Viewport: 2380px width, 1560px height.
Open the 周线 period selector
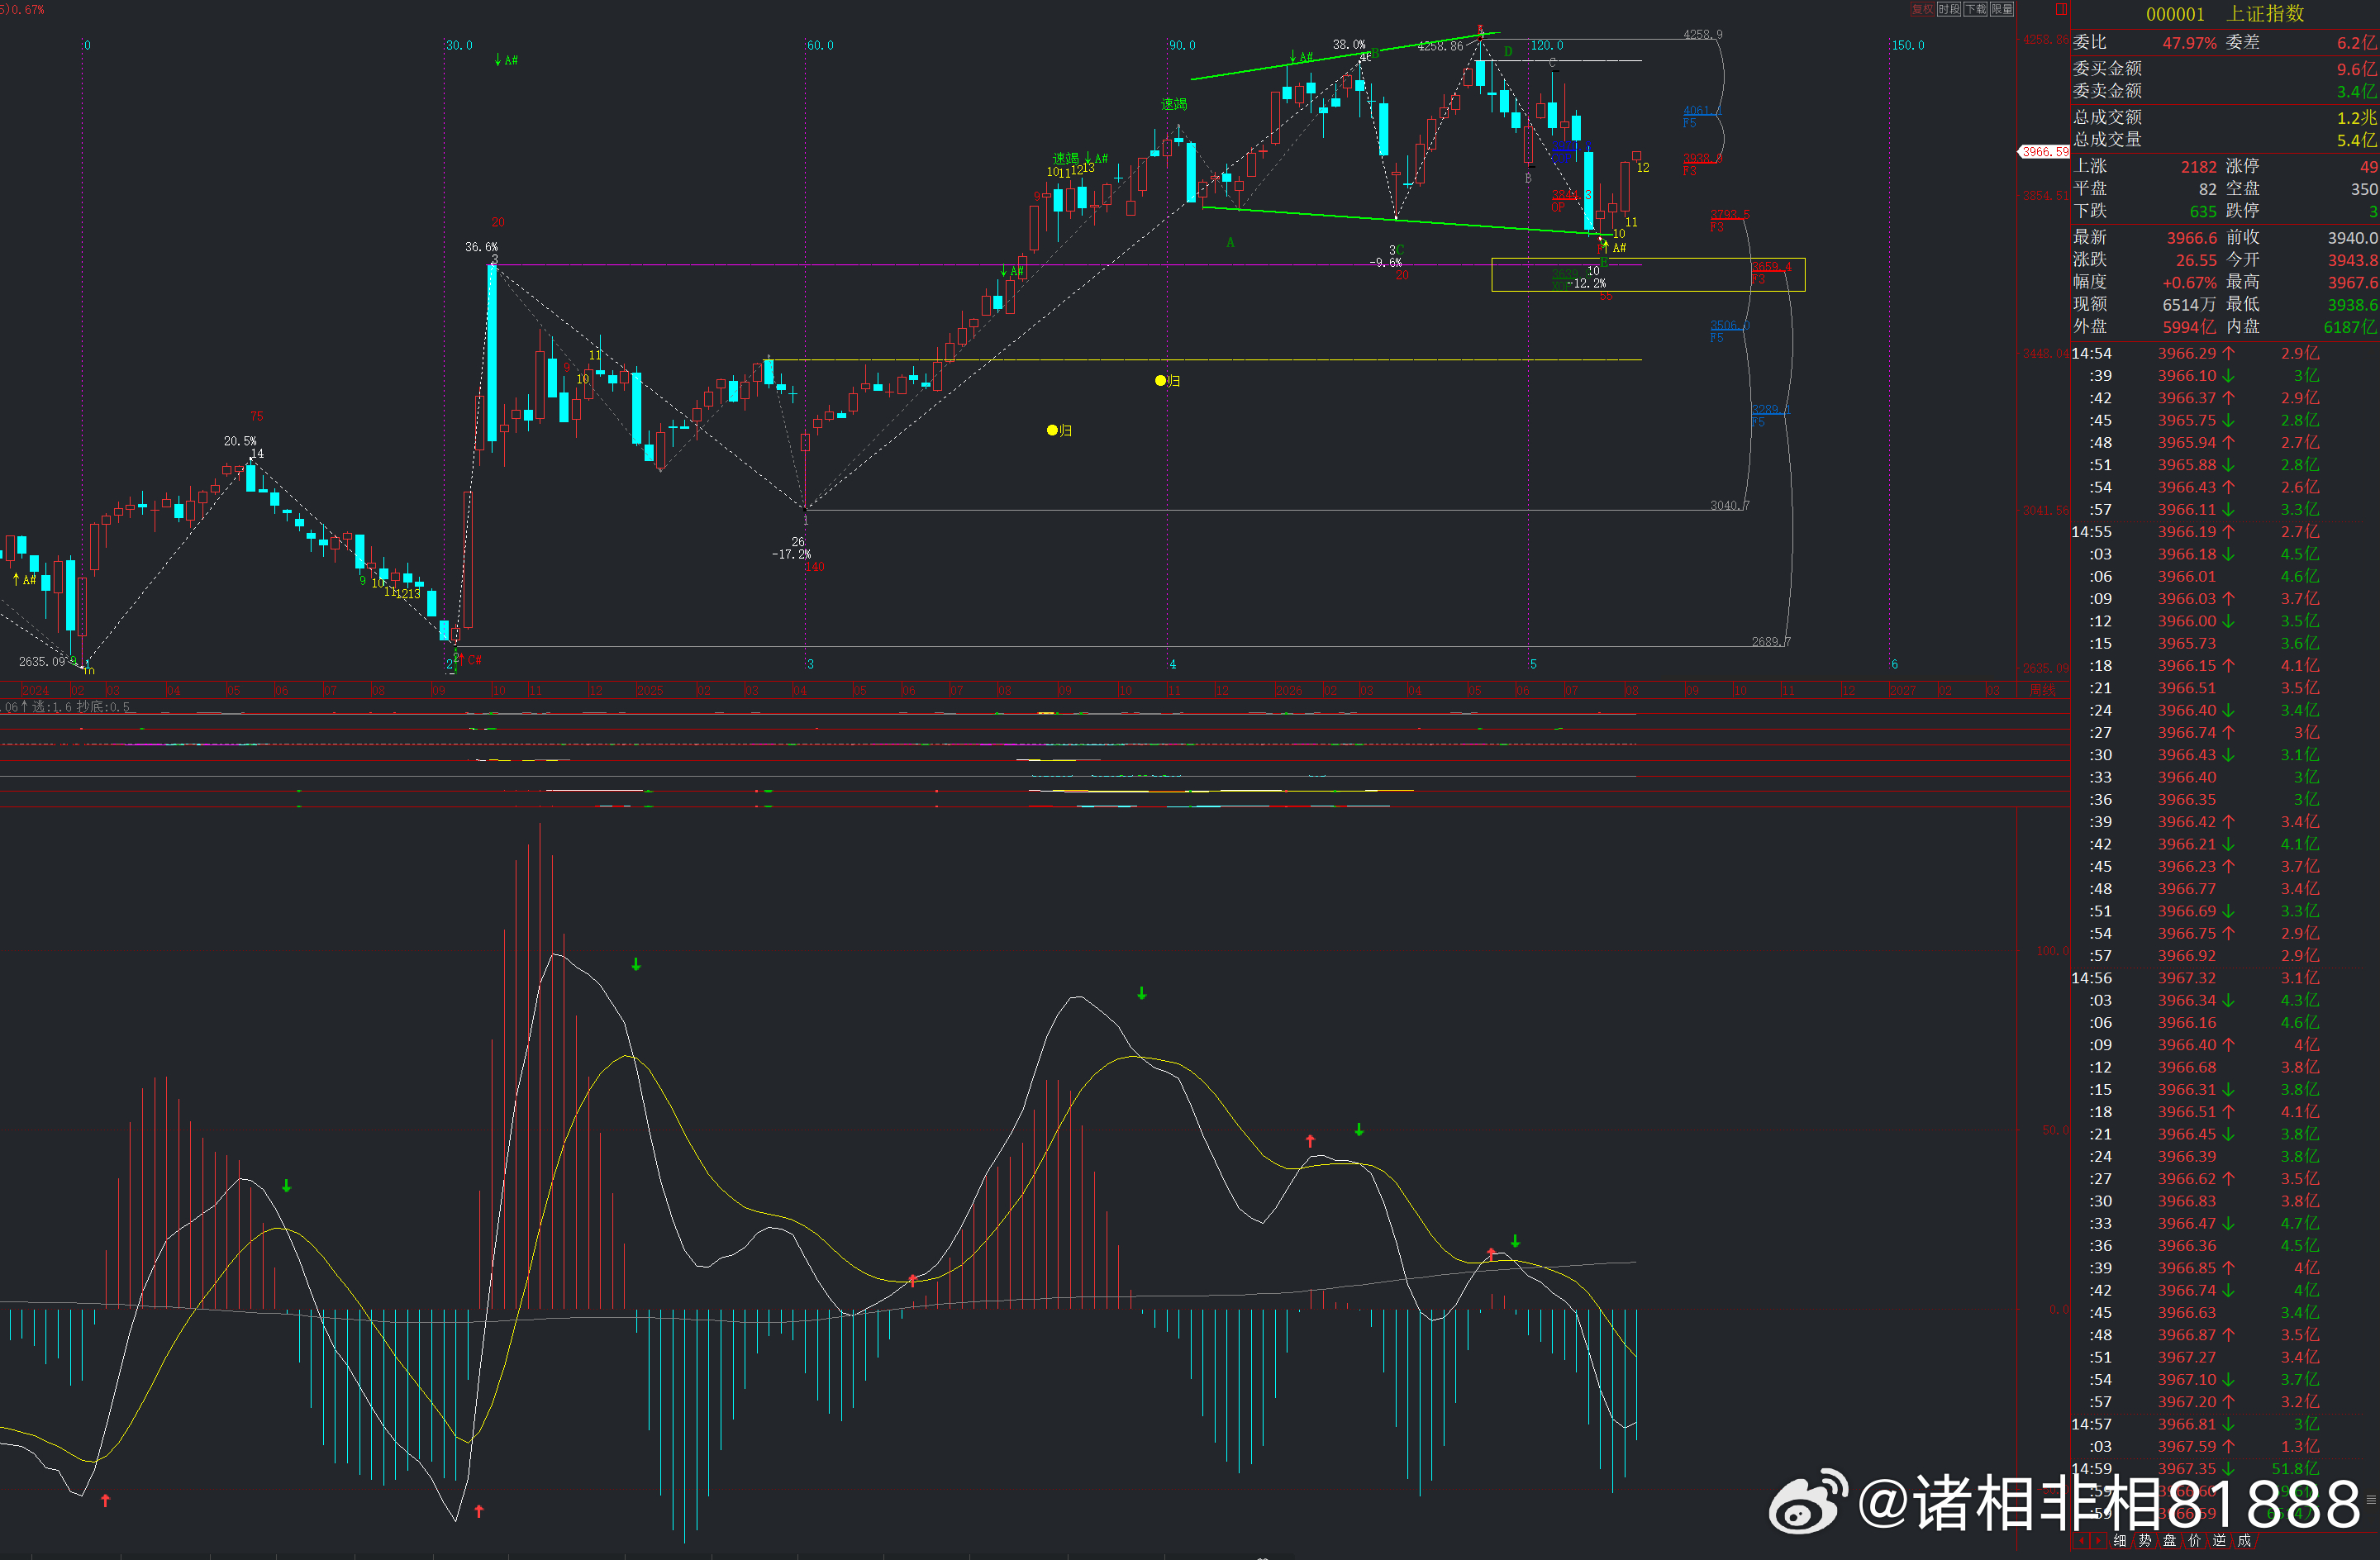pos(2042,690)
